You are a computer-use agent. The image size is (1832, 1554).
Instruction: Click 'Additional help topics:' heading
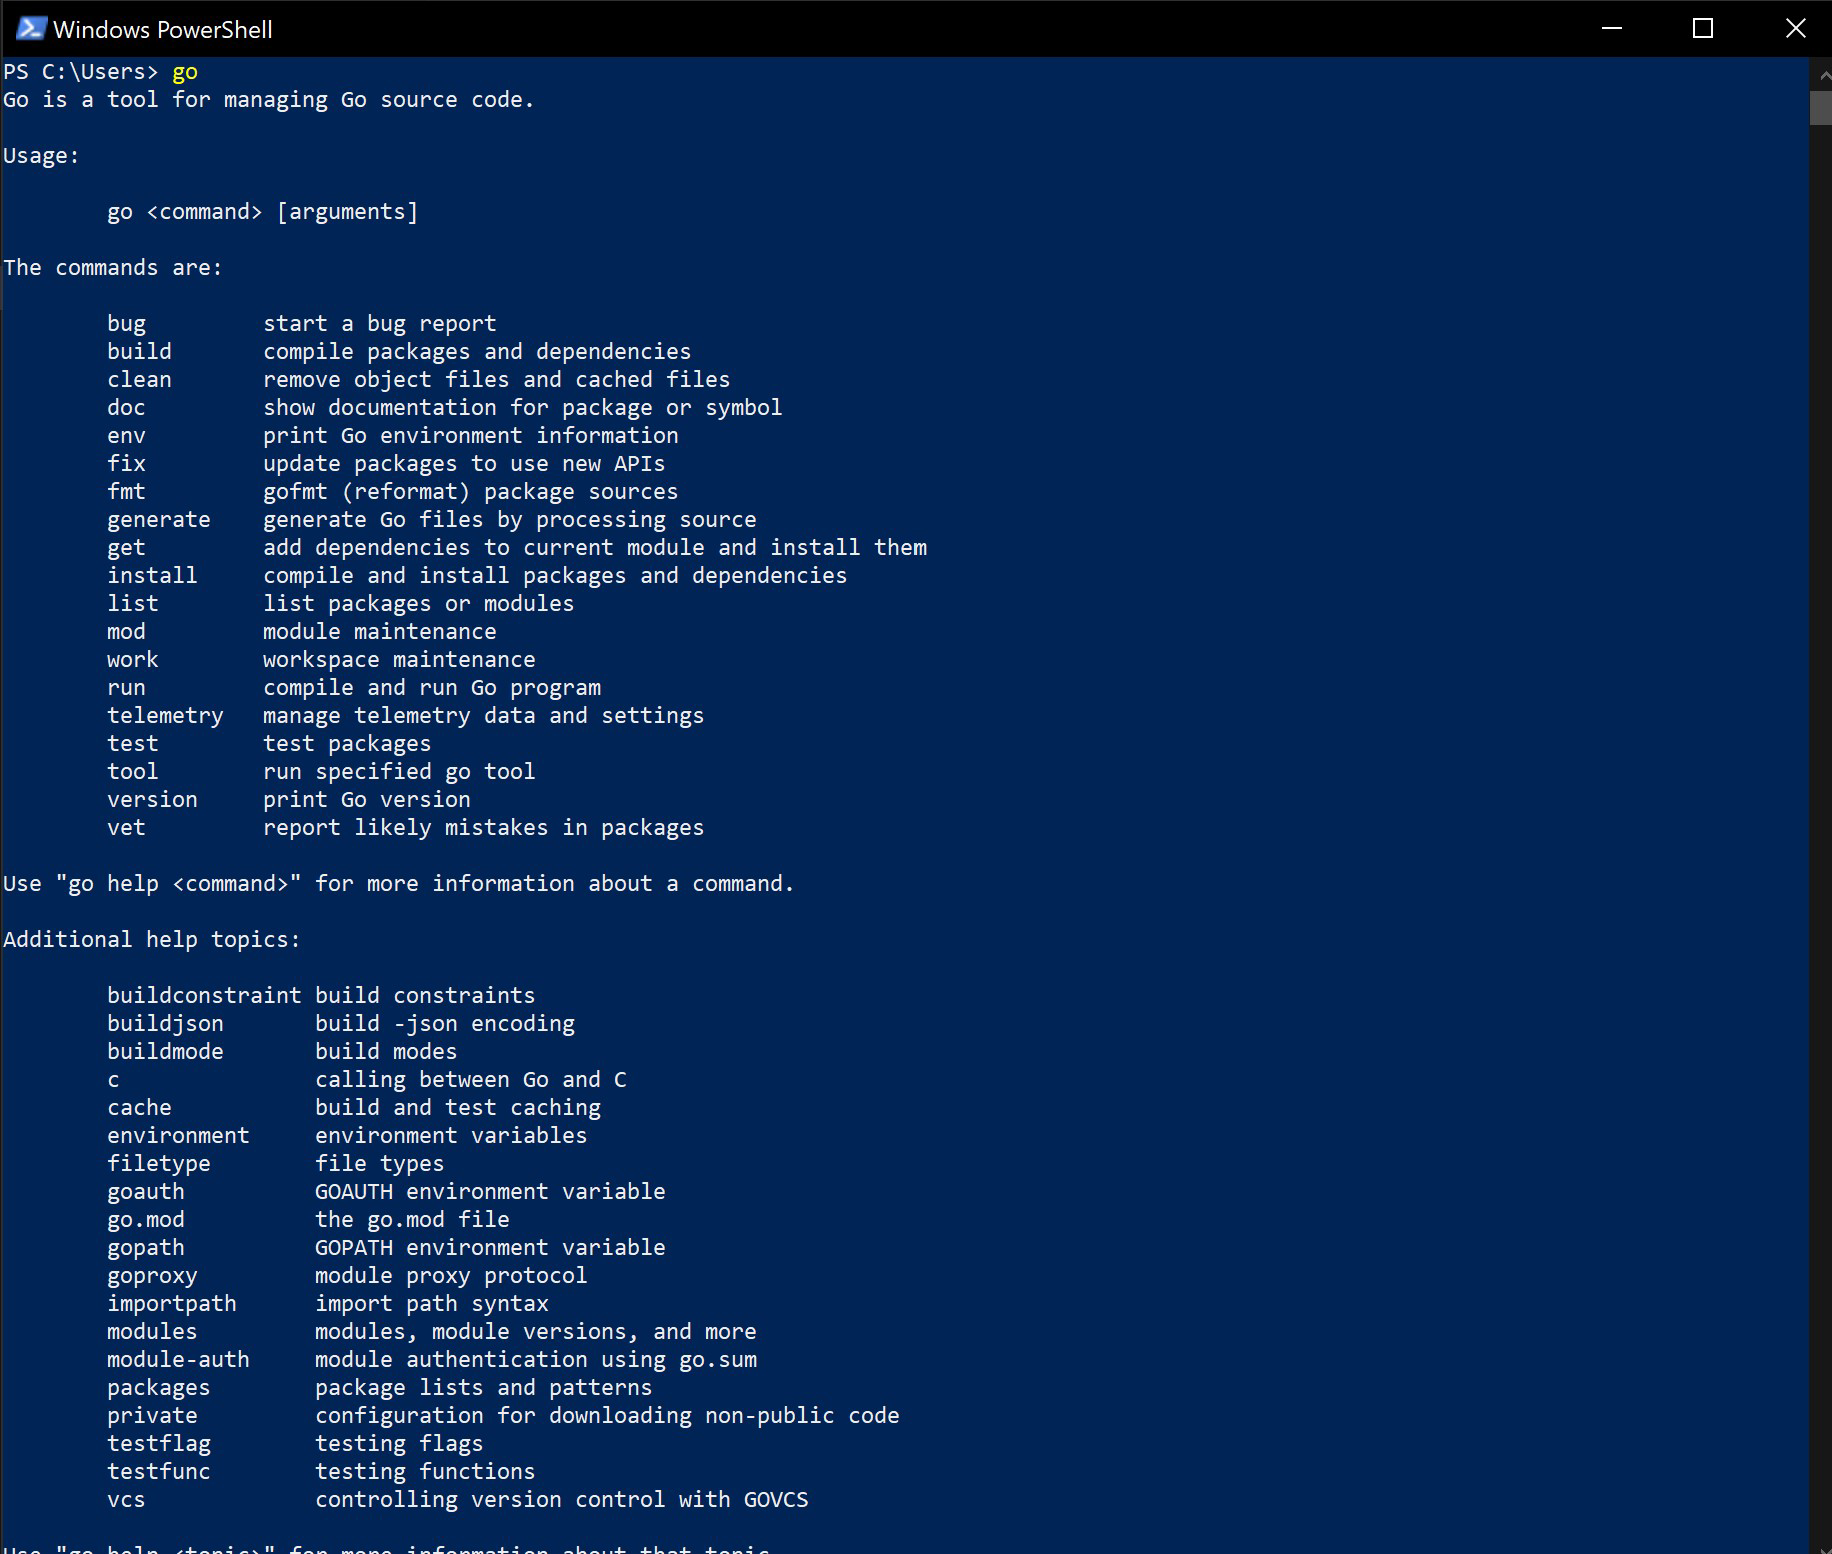[x=152, y=940]
